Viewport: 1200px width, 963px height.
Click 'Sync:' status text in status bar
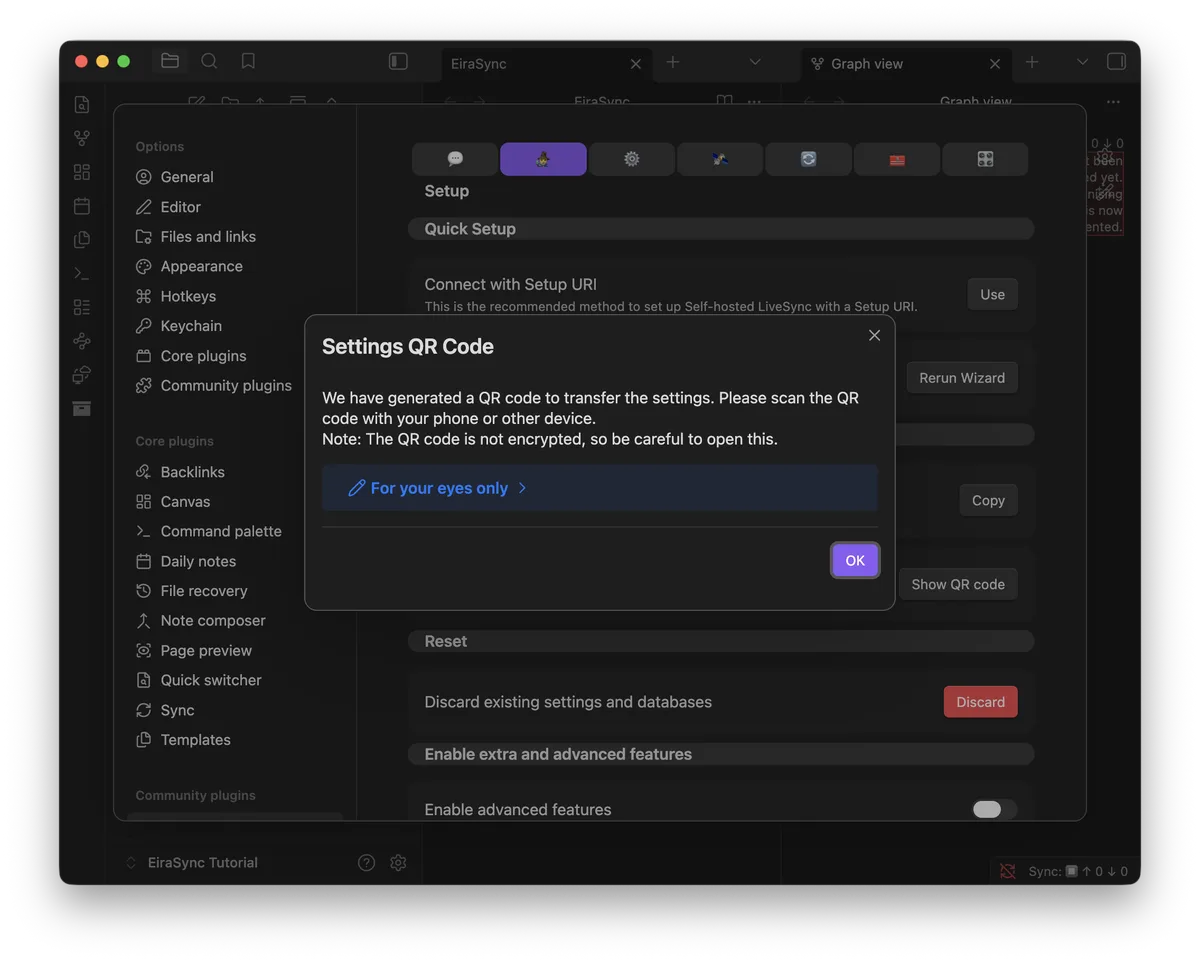pyautogui.click(x=1044, y=871)
